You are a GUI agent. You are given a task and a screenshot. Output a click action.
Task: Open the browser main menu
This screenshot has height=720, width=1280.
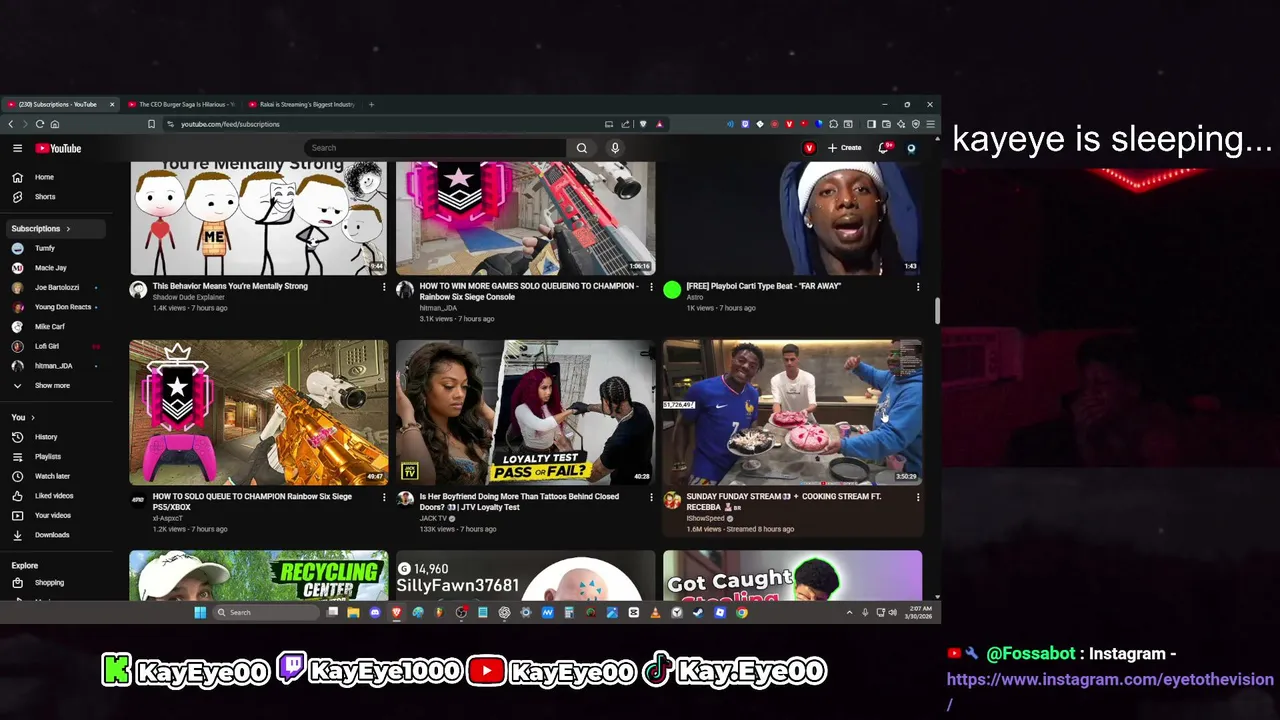pyautogui.click(x=930, y=124)
